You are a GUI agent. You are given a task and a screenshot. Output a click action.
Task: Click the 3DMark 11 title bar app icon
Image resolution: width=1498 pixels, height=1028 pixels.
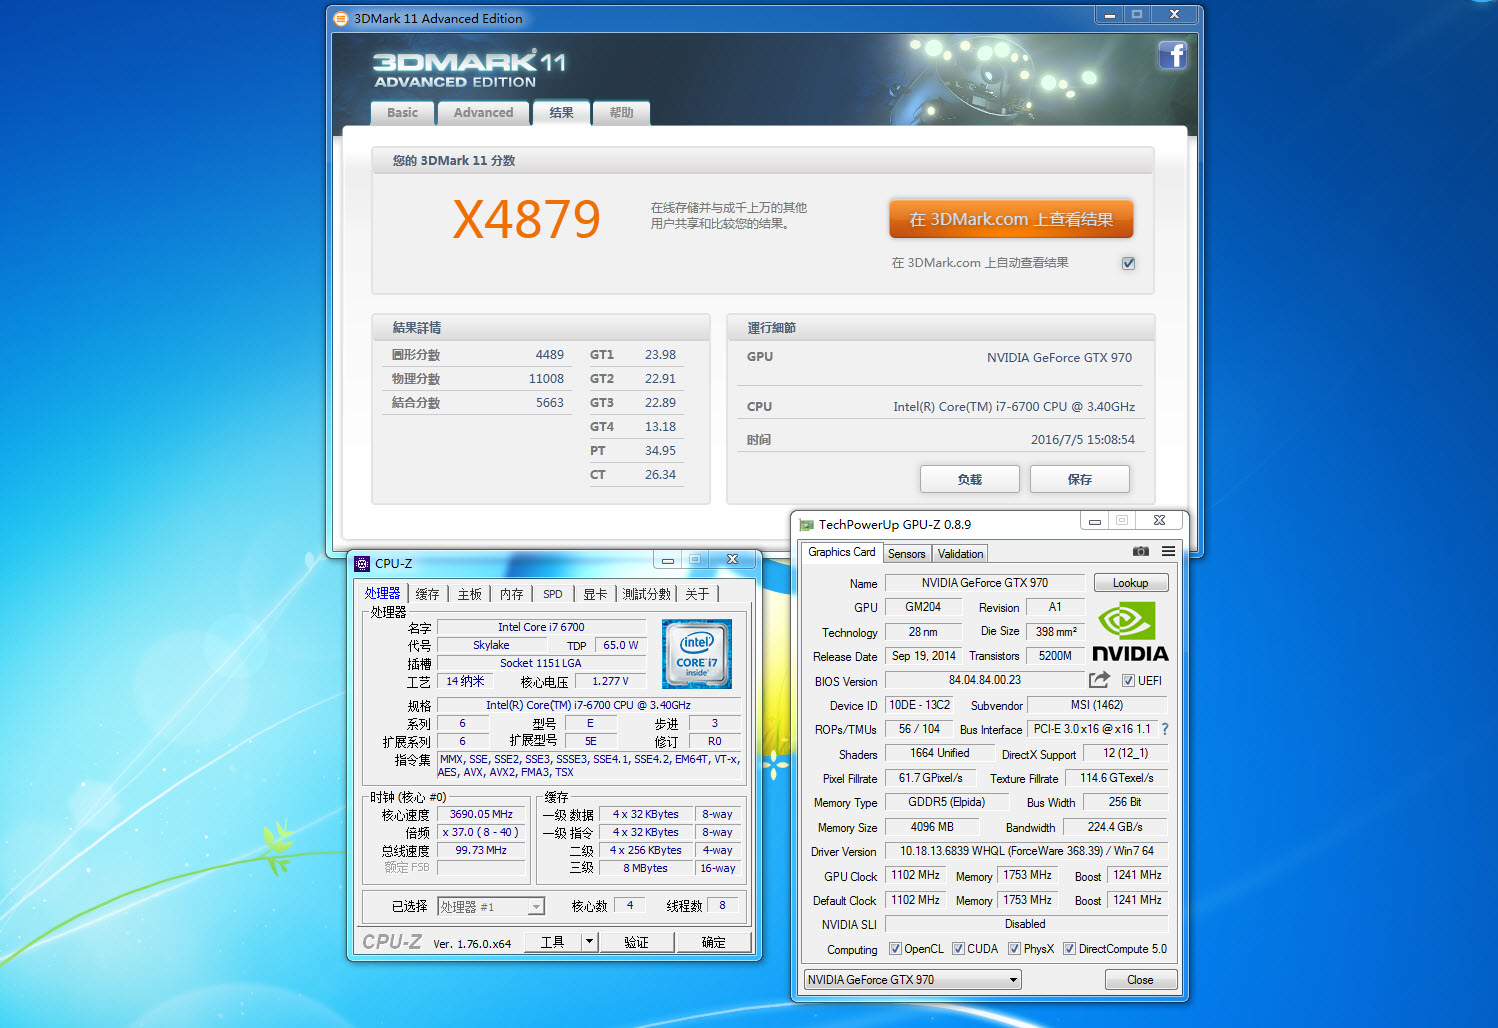click(341, 18)
